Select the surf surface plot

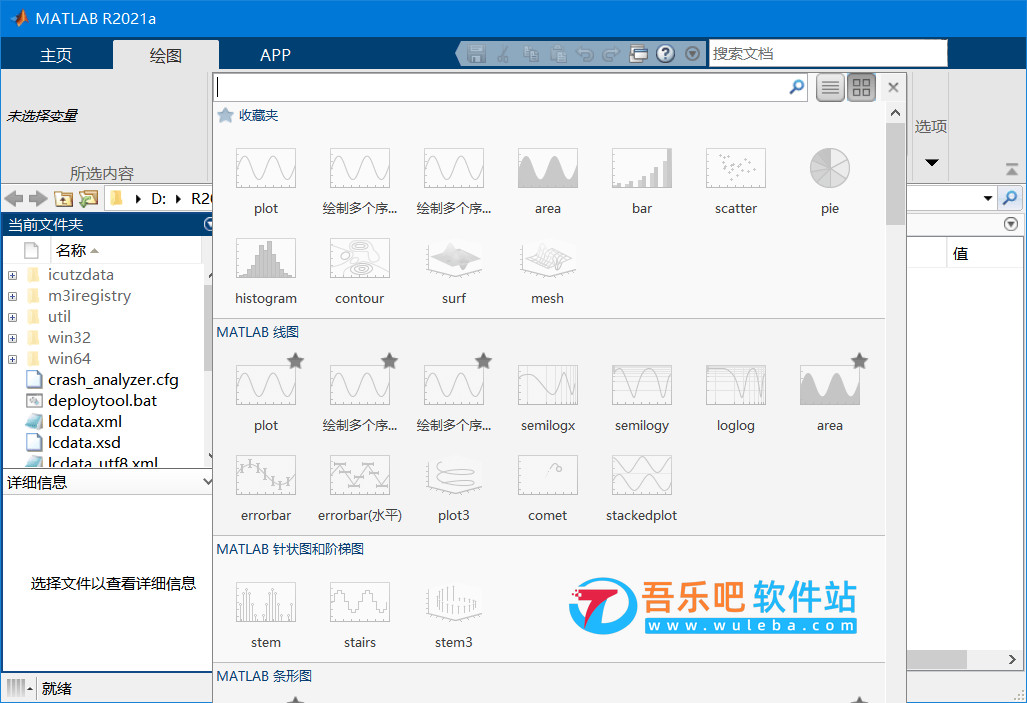coord(453,271)
